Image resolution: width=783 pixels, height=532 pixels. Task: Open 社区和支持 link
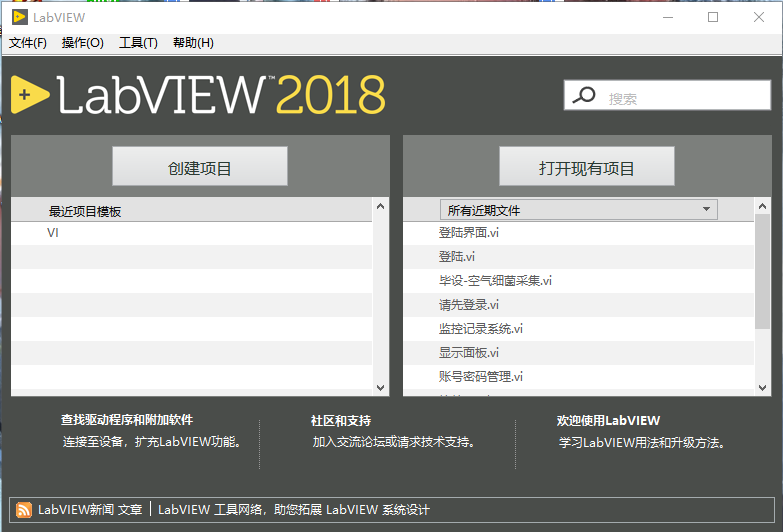pos(341,421)
